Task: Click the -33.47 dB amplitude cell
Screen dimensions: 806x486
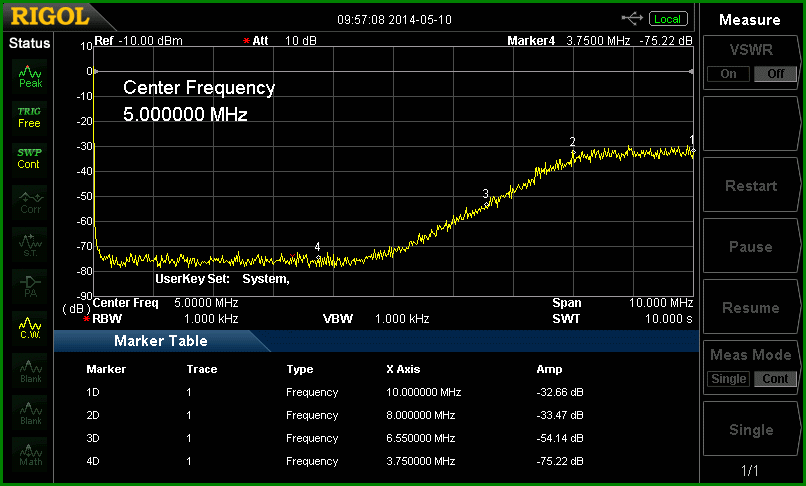Action: click(x=560, y=415)
